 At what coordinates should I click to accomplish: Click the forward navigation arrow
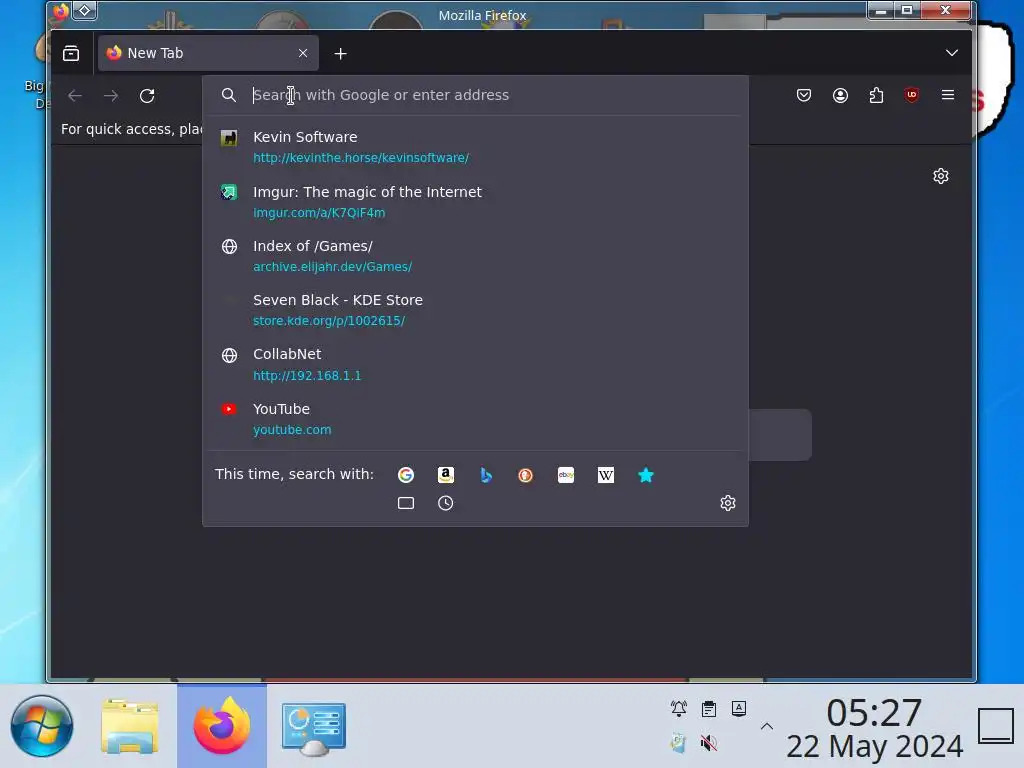[x=111, y=95]
